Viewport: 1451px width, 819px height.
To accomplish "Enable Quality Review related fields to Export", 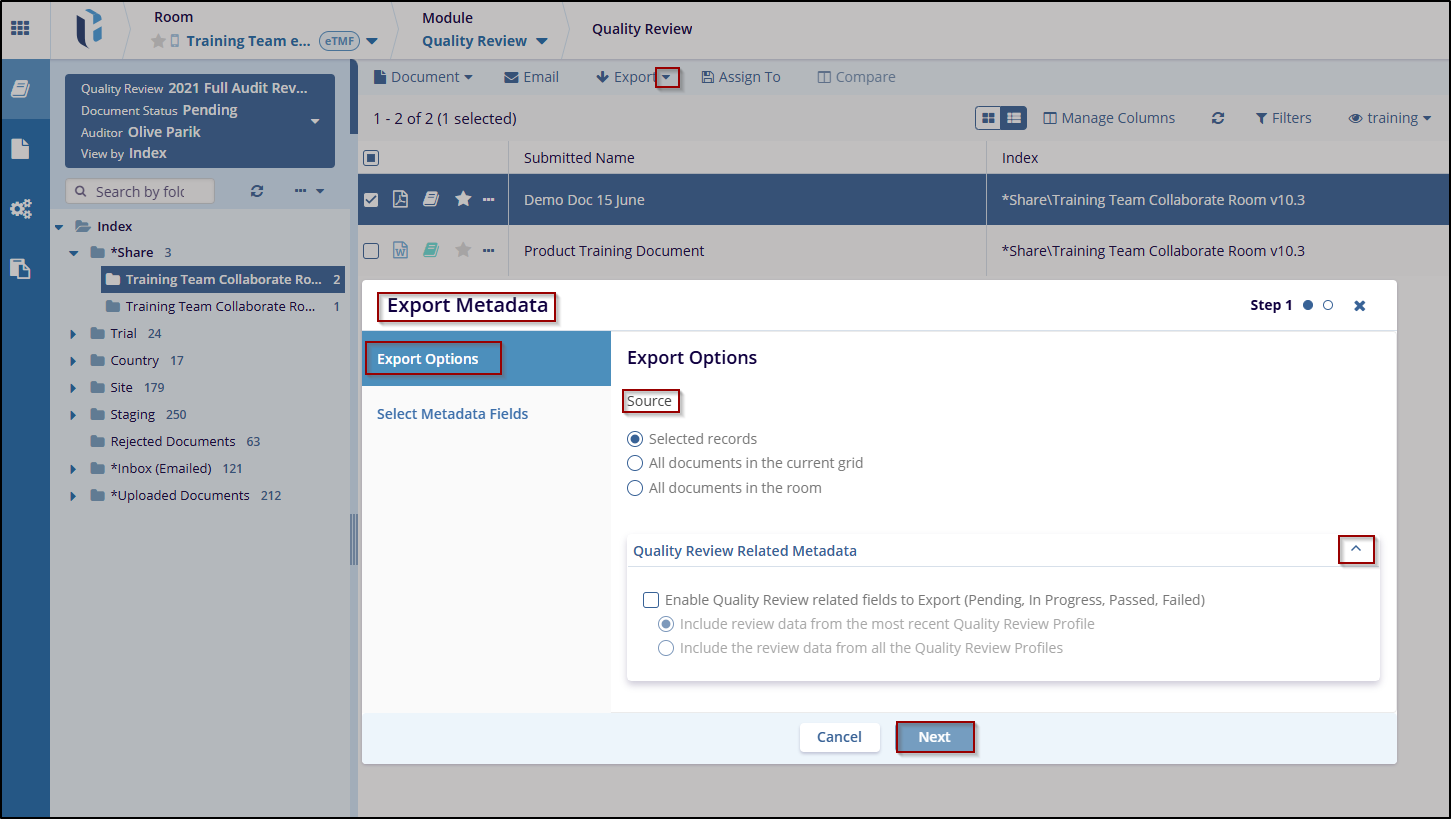I will point(651,600).
